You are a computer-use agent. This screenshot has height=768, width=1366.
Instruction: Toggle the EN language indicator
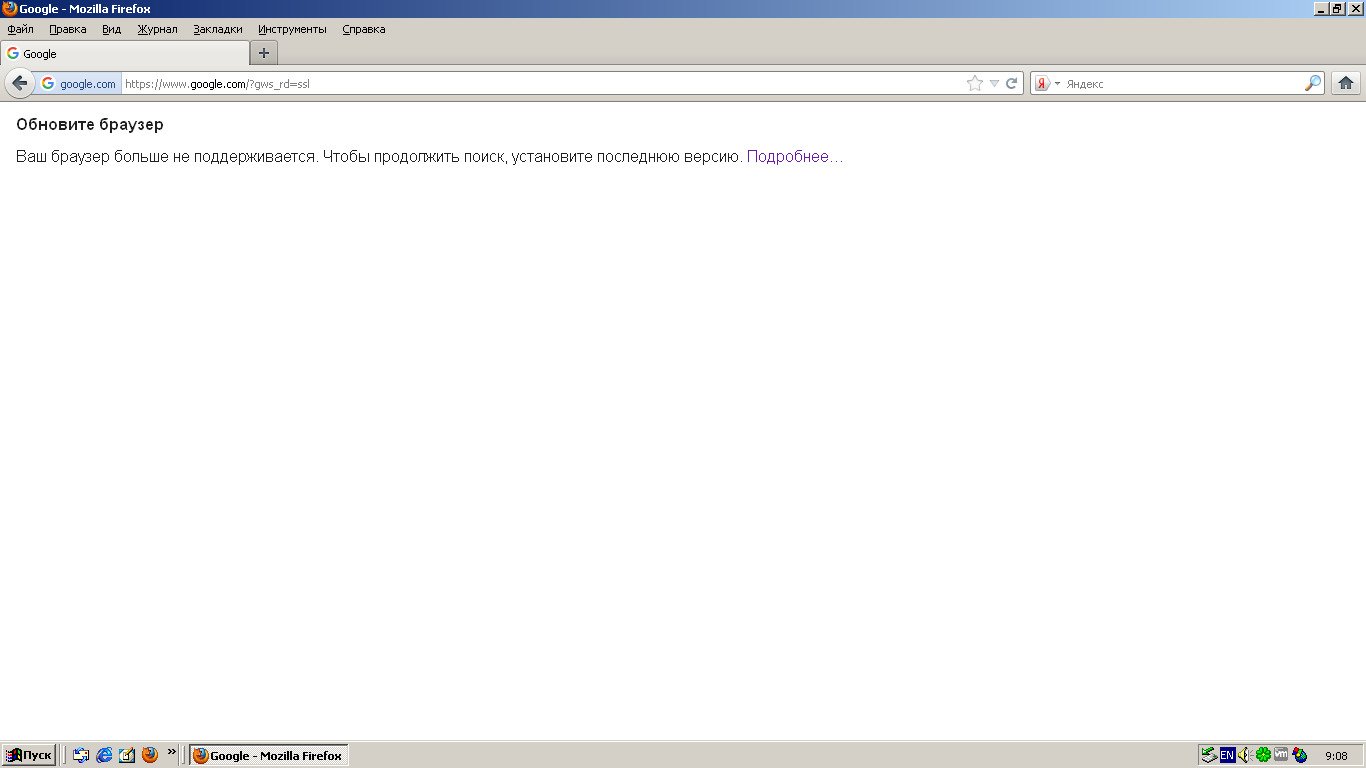pyautogui.click(x=1227, y=755)
